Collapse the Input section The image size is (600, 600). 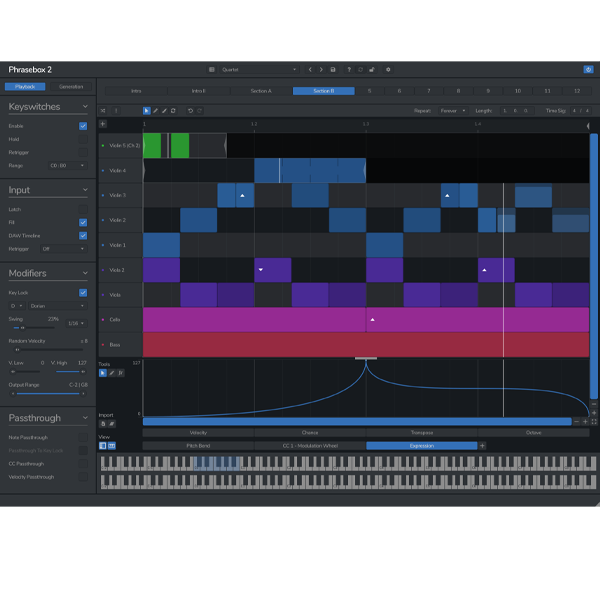(x=85, y=190)
